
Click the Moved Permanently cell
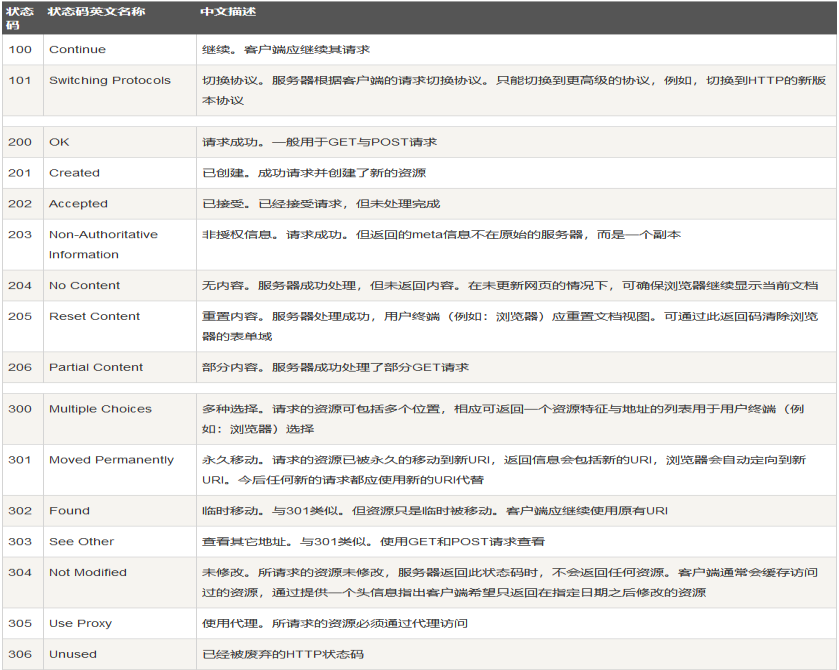119,470
